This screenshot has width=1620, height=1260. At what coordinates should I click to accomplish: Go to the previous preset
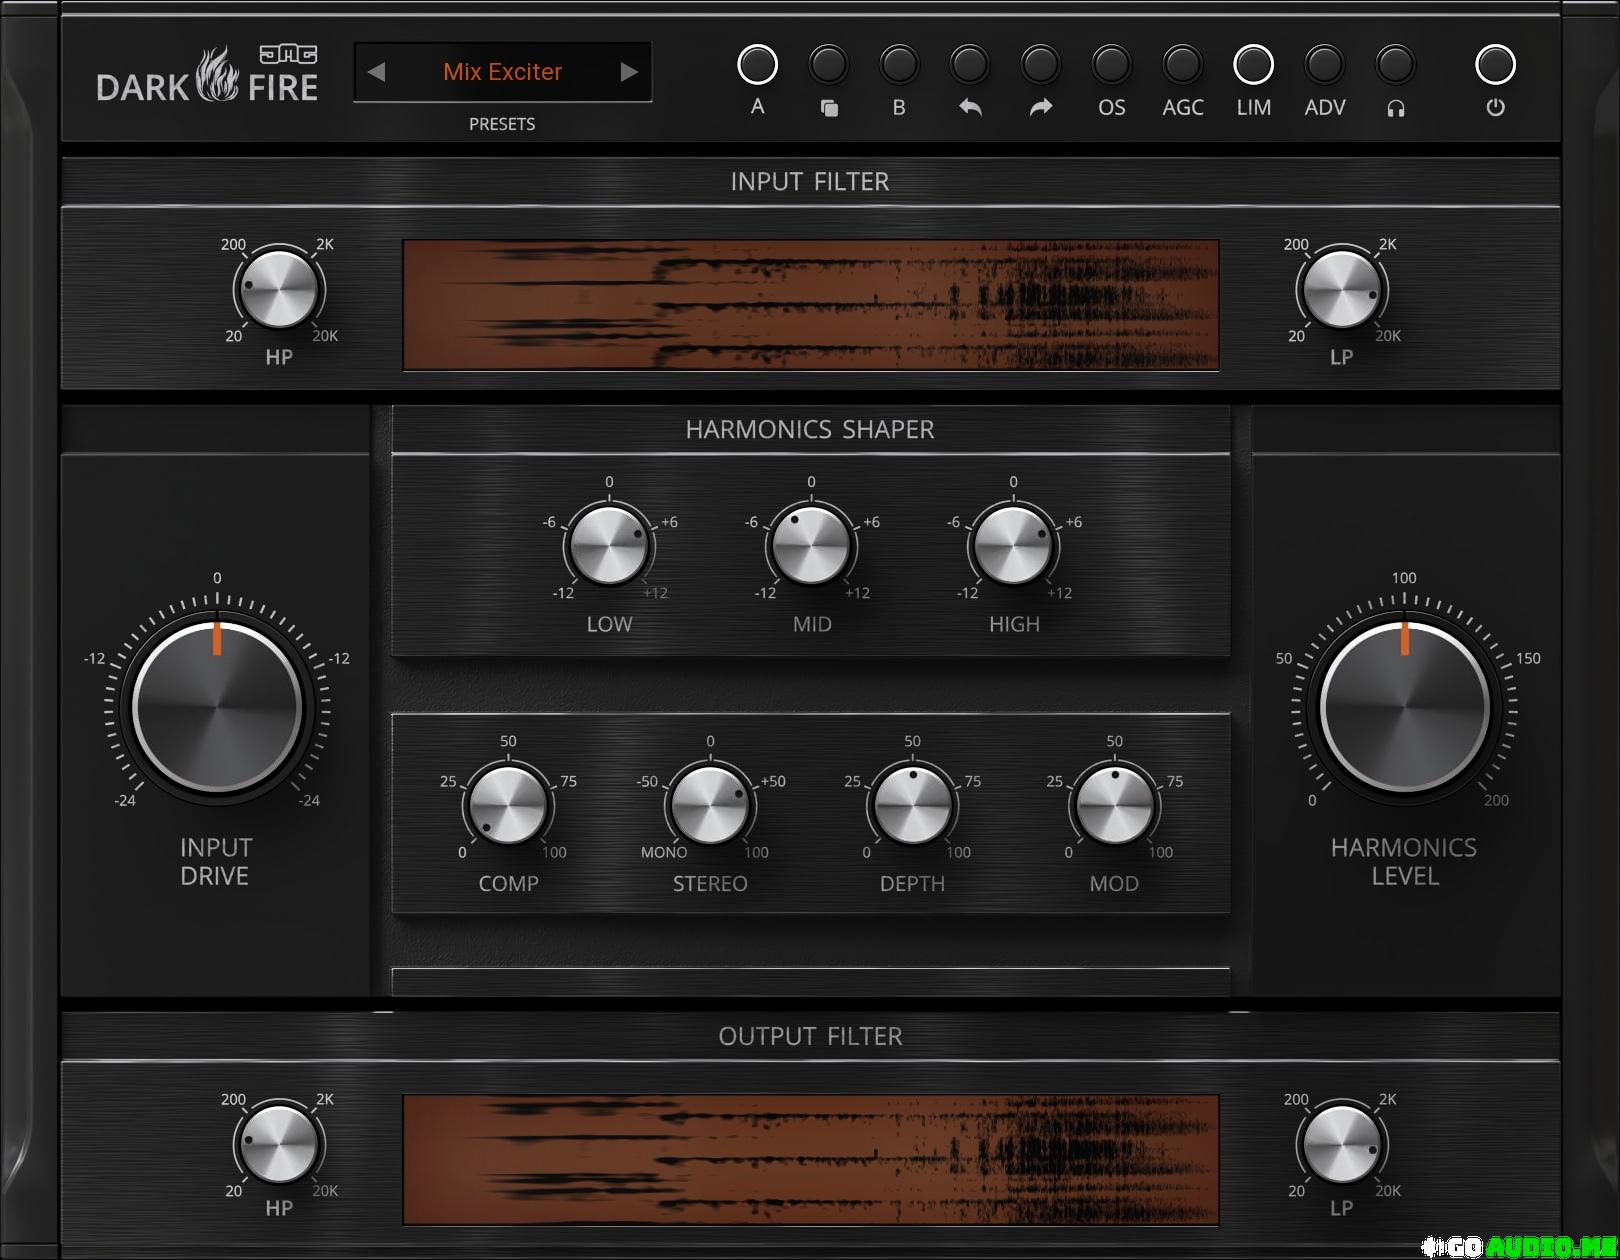[377, 72]
